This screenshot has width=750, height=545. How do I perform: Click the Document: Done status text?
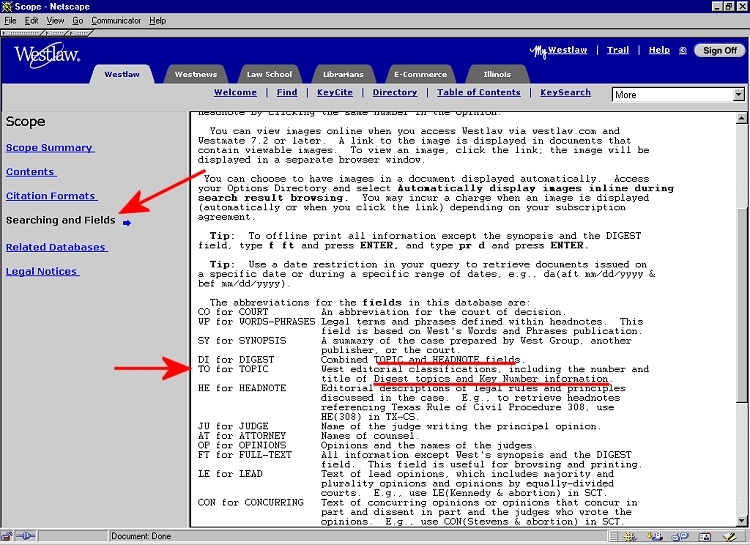[141, 536]
